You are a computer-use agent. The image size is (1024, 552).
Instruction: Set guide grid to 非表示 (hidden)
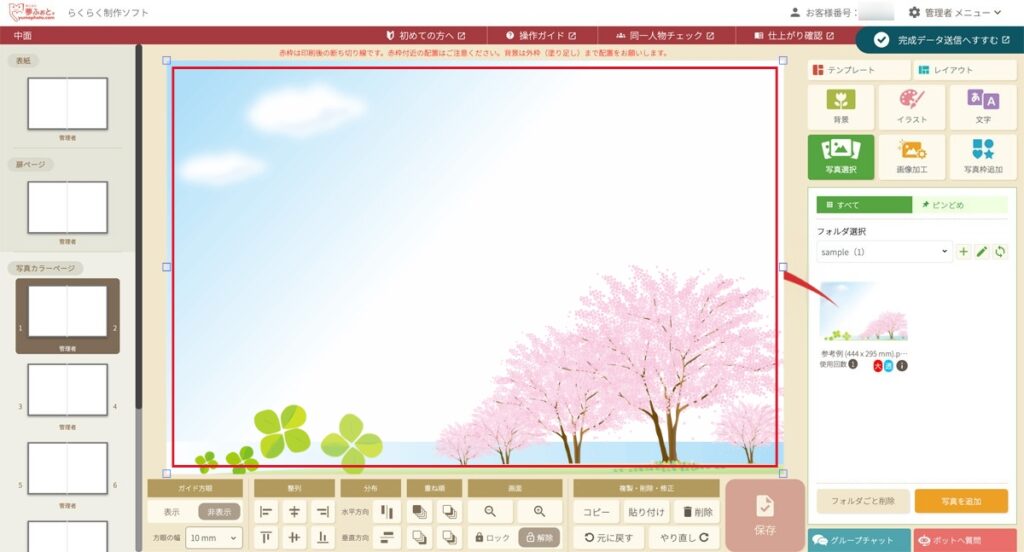[x=218, y=511]
